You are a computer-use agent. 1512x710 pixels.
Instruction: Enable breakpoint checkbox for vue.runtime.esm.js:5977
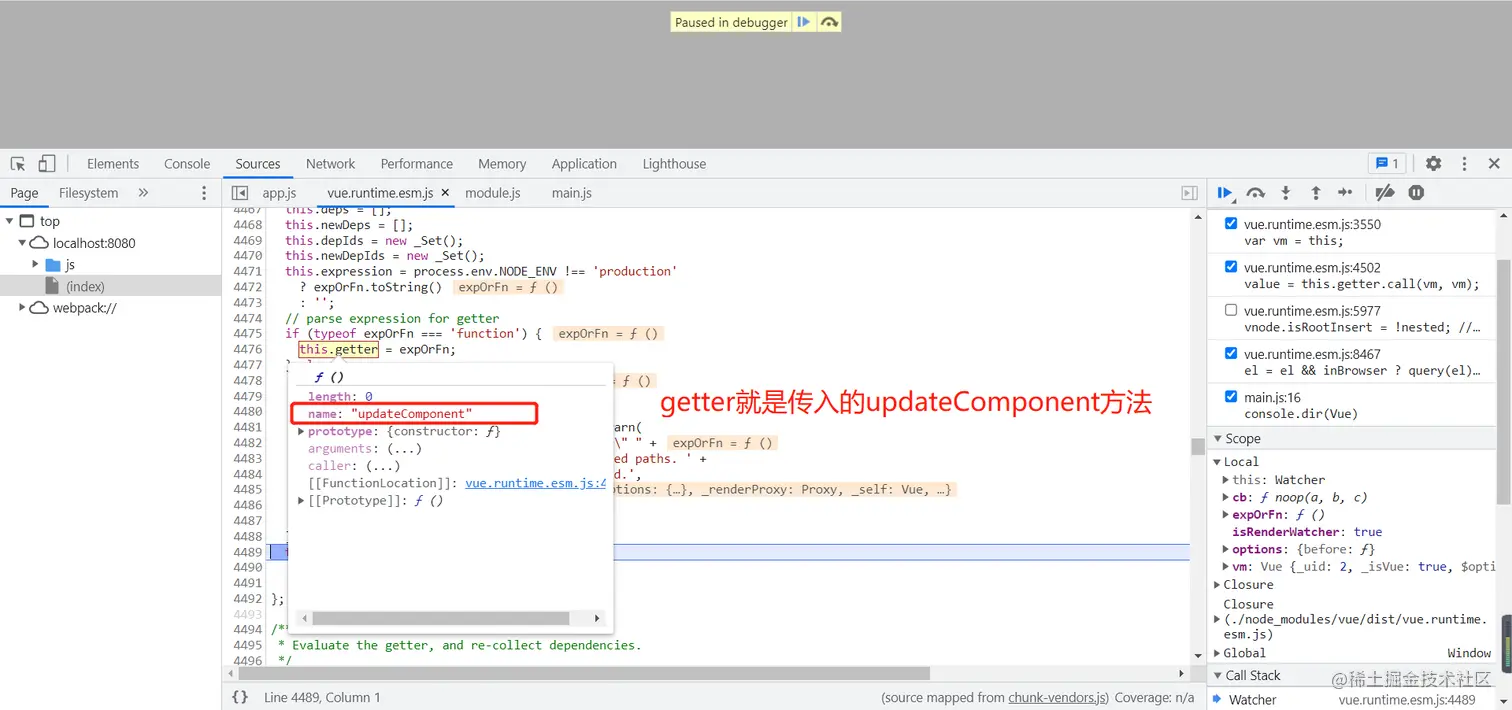(1231, 310)
